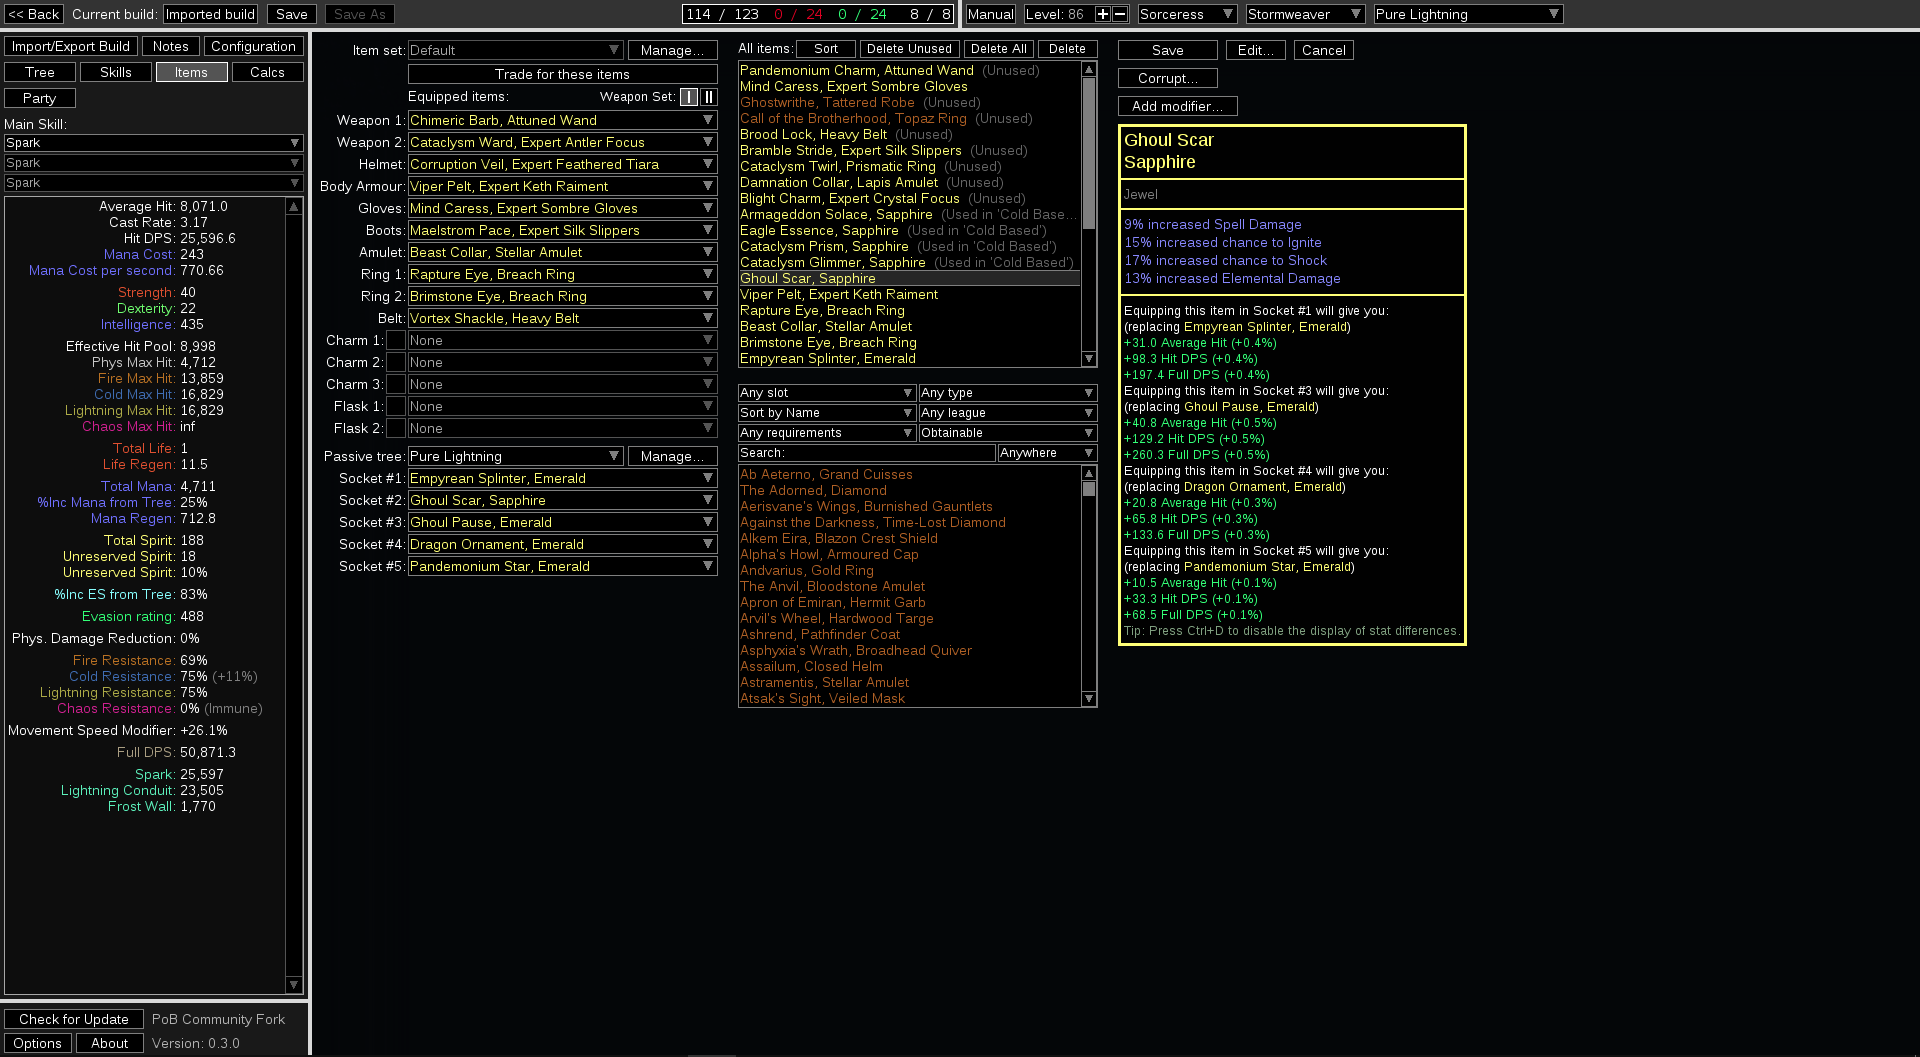Open the Sorceress class dropdown
This screenshot has height=1057, width=1920.
(x=1186, y=13)
